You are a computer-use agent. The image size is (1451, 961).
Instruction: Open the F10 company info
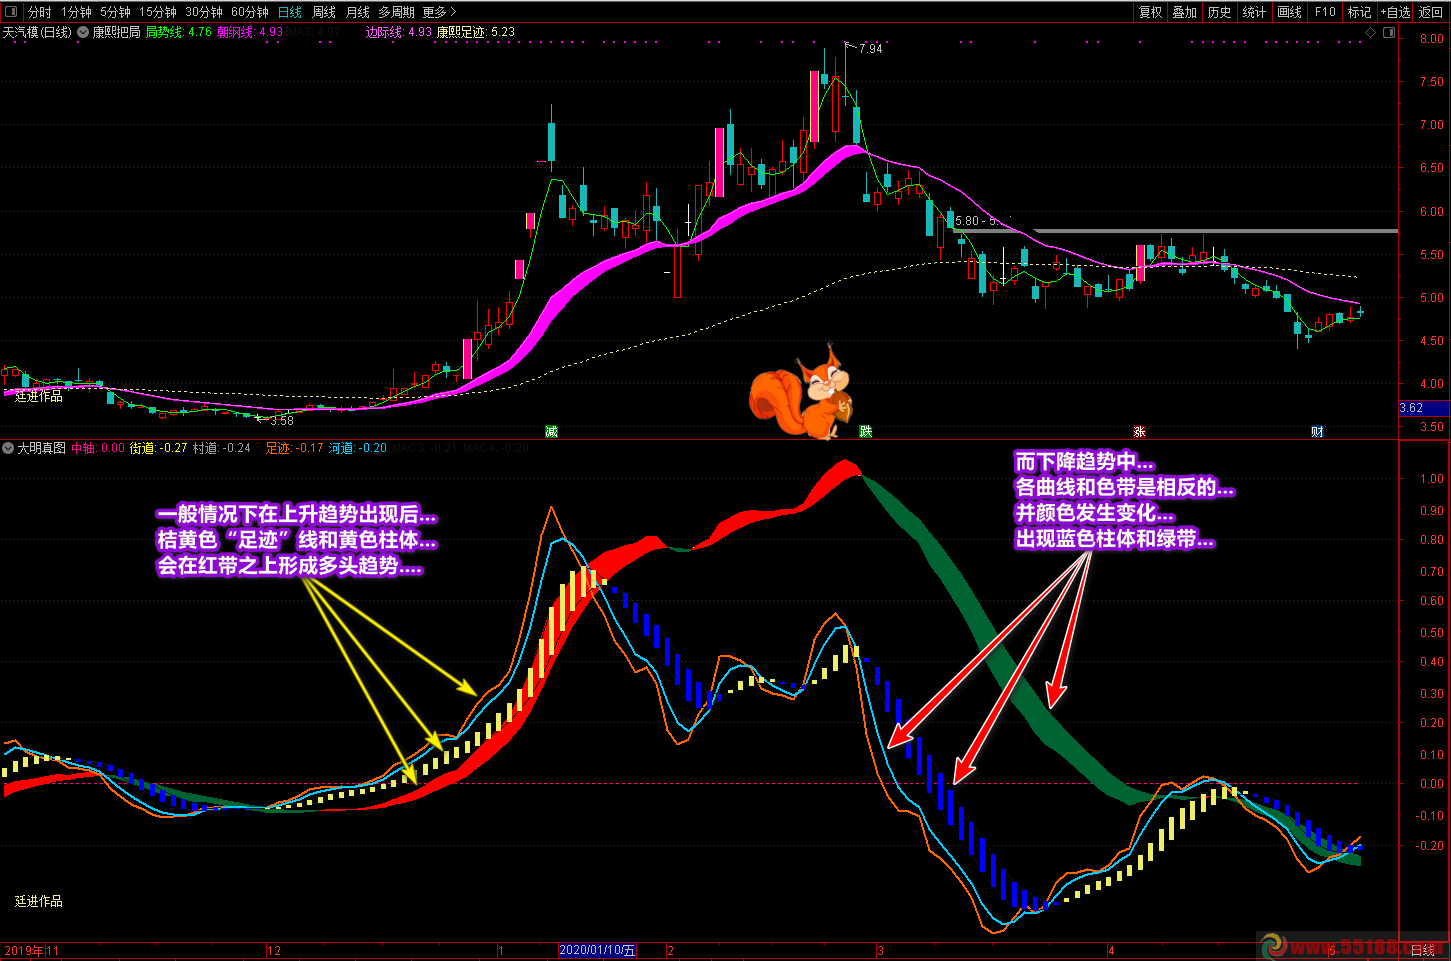[x=1325, y=12]
